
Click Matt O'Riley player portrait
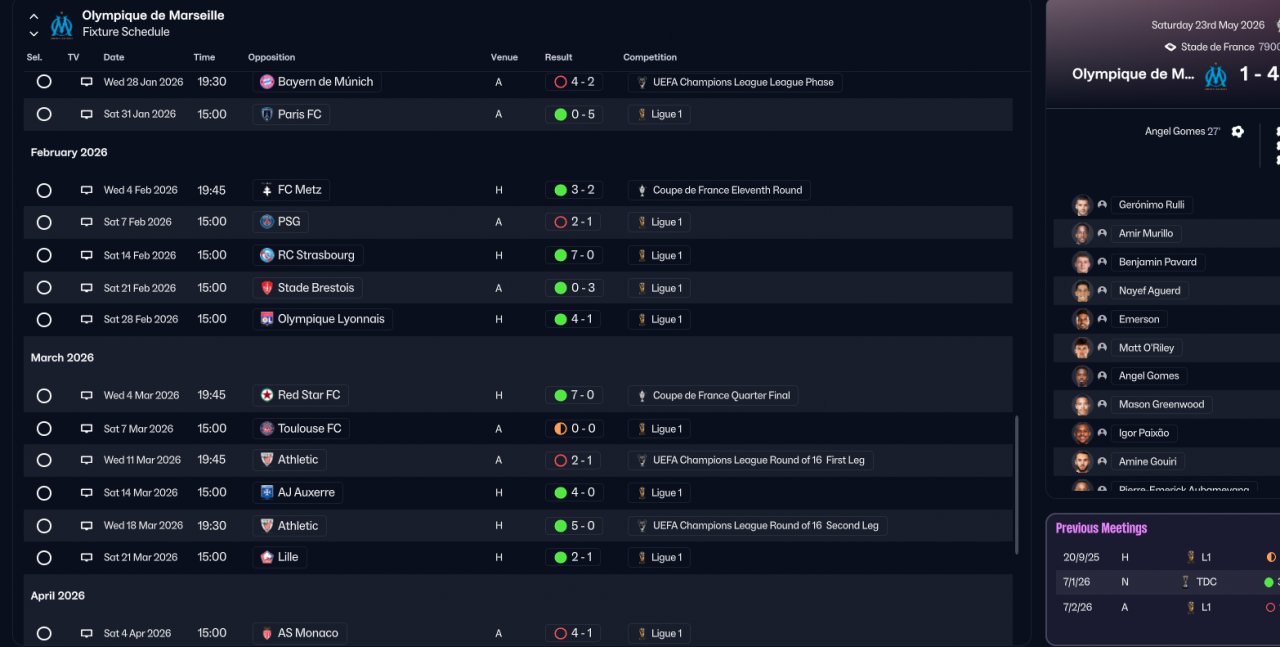tap(1081, 348)
